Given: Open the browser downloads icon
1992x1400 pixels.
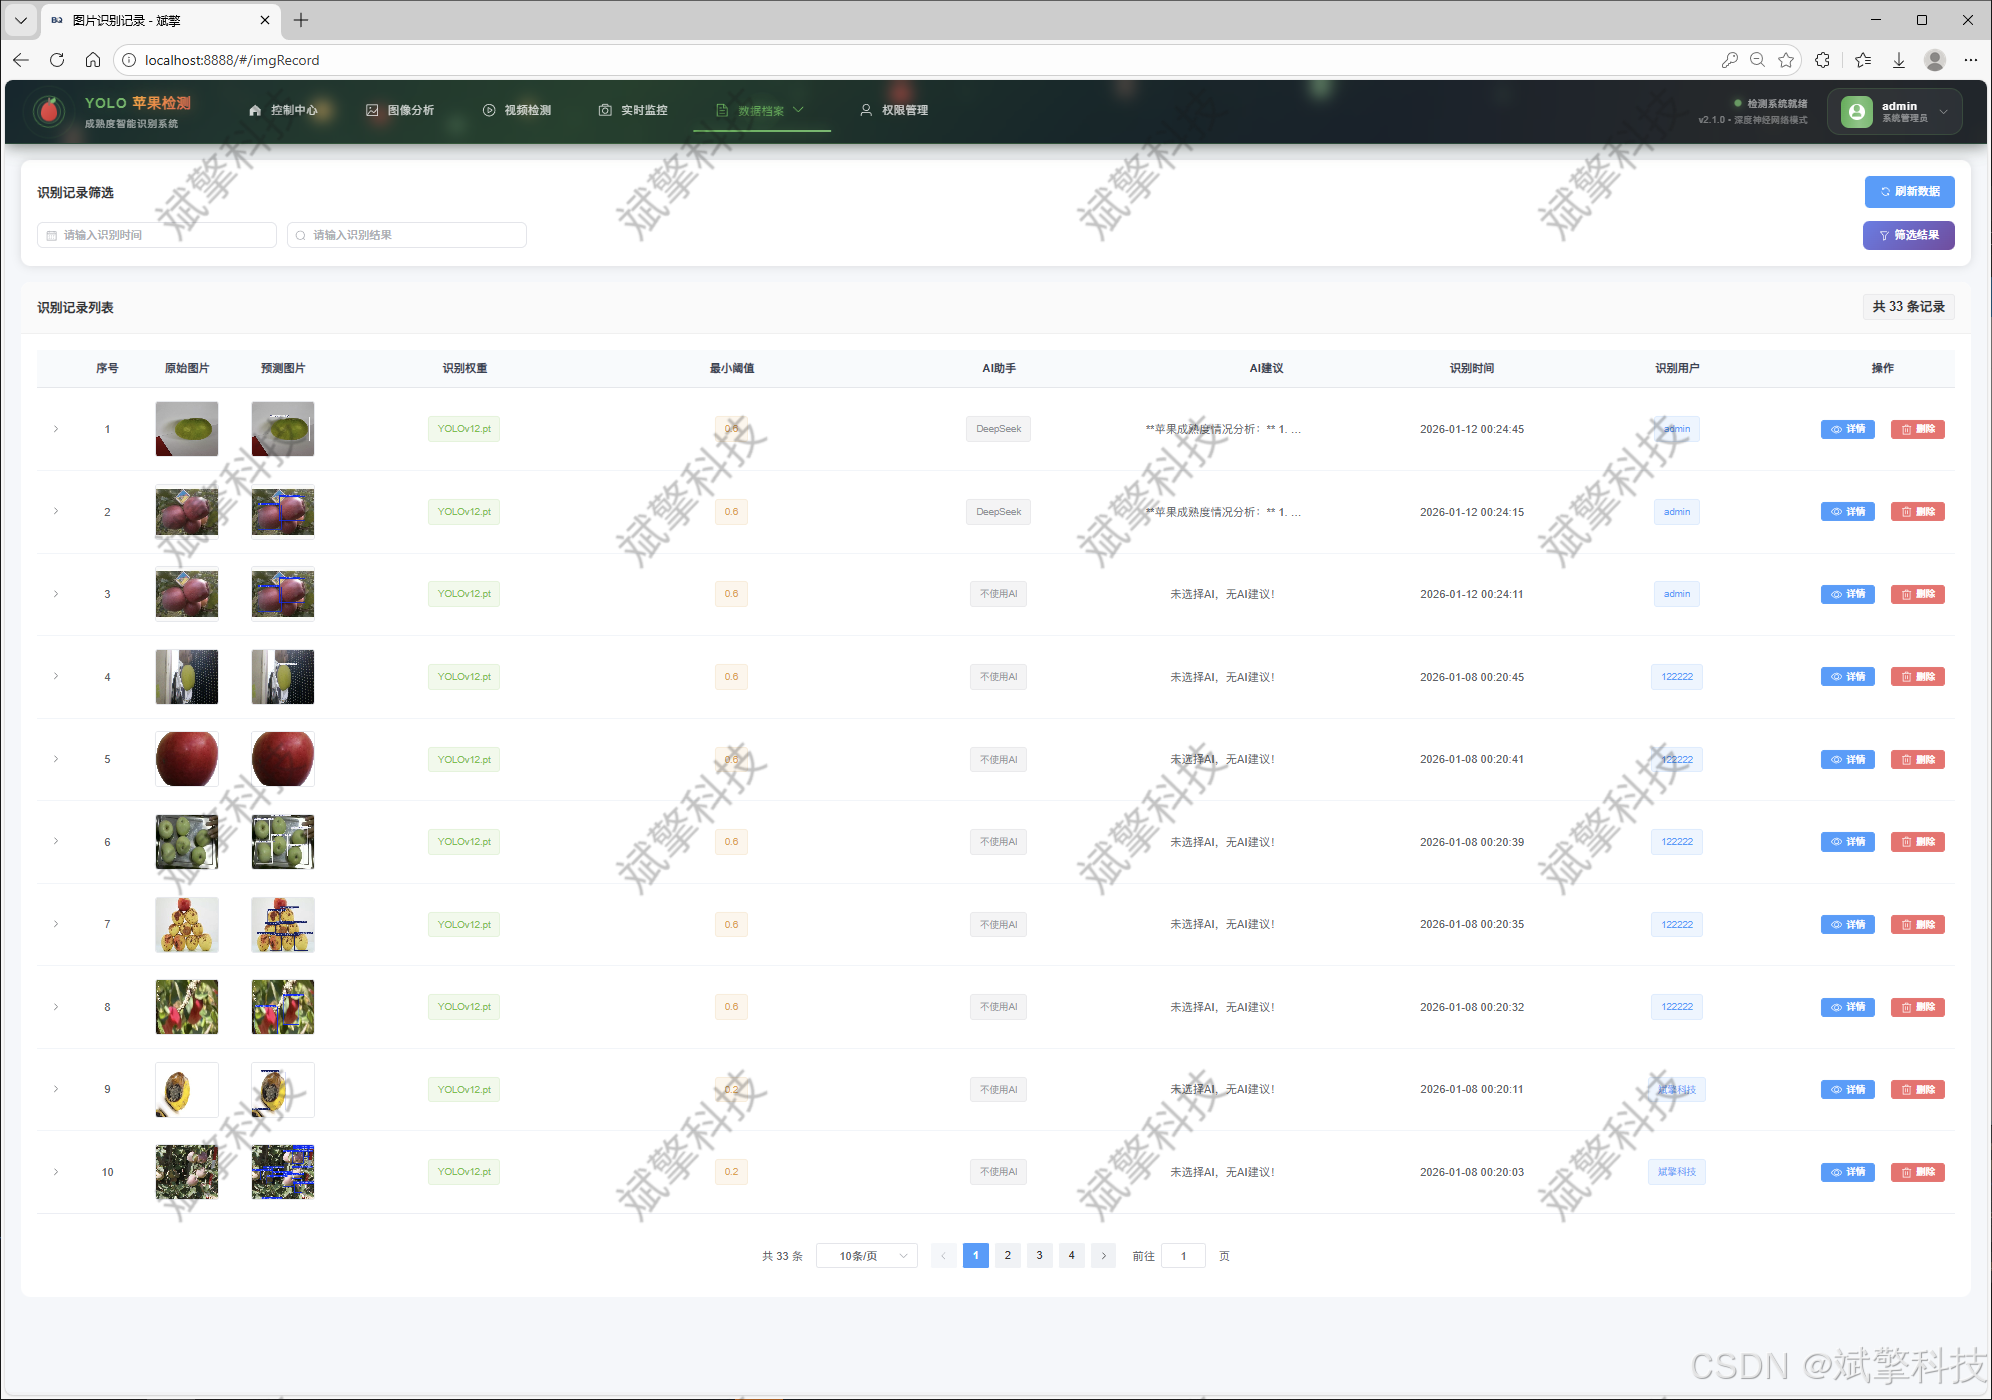Looking at the screenshot, I should coord(1899,60).
